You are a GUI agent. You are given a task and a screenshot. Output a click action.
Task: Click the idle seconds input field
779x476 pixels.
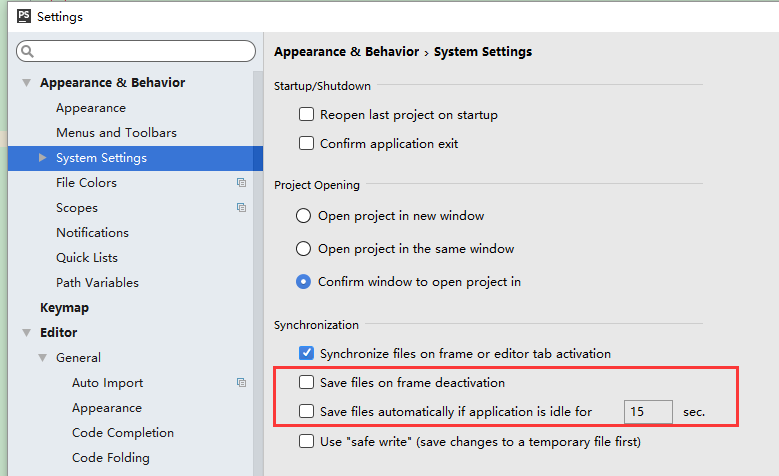tap(648, 411)
